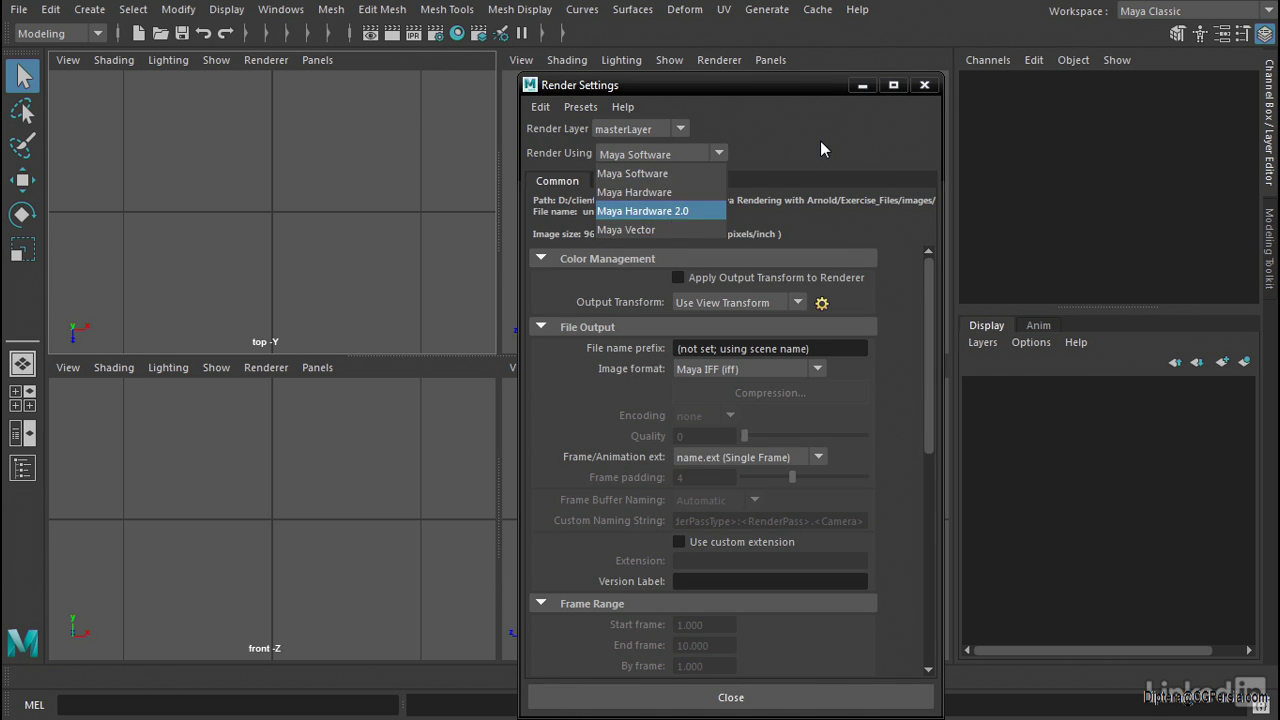This screenshot has height=720, width=1280.
Task: Click the File name prefix field
Action: [770, 348]
